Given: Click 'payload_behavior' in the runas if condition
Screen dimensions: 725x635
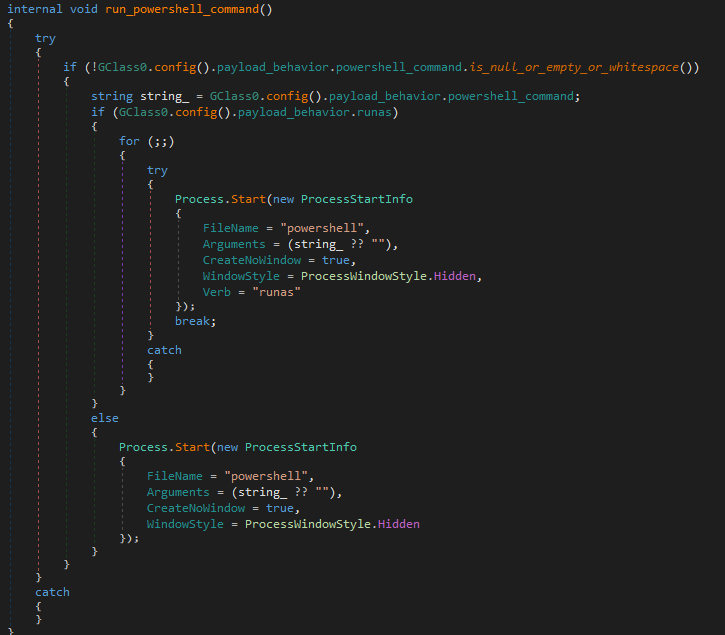Looking at the screenshot, I should tap(294, 113).
